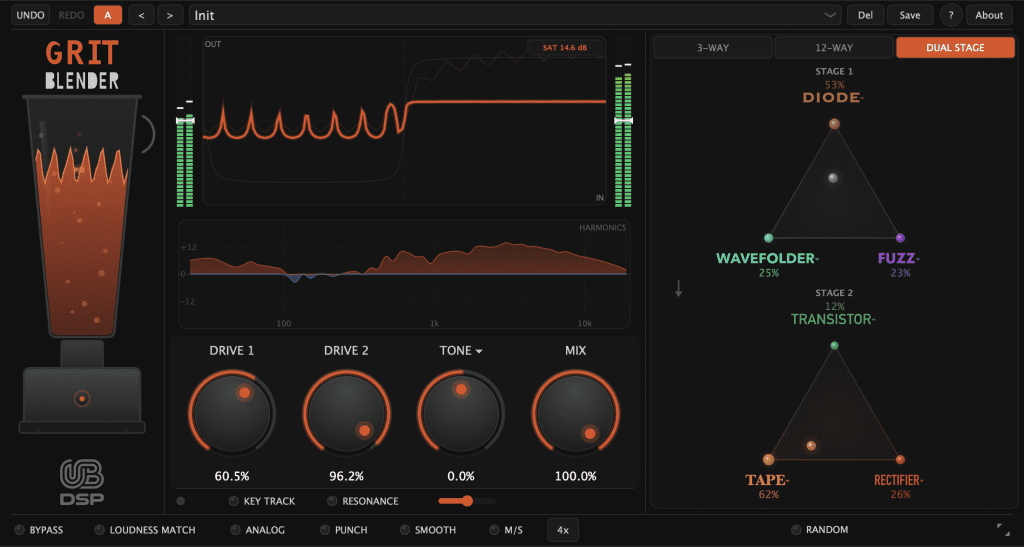The width and height of the screenshot is (1024, 547).
Task: Select the Transistor green node in Stage 2
Action: tap(834, 345)
